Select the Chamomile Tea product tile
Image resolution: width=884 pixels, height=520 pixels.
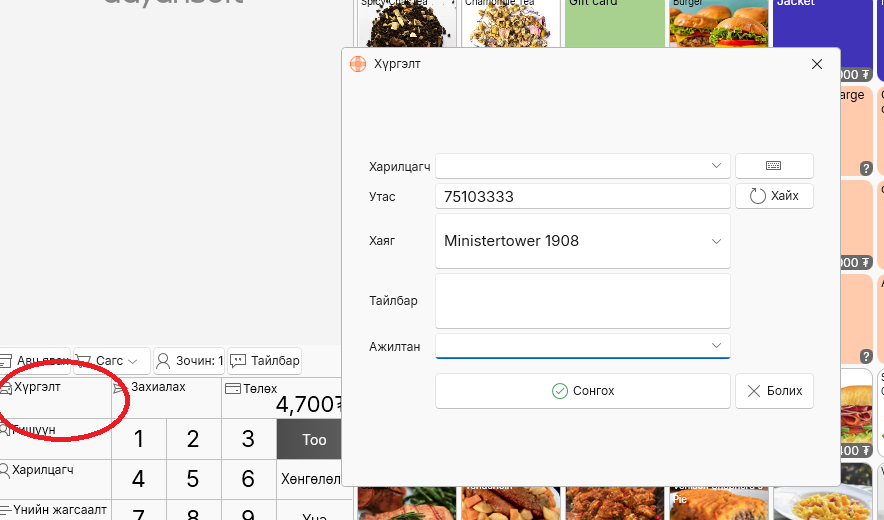click(511, 23)
